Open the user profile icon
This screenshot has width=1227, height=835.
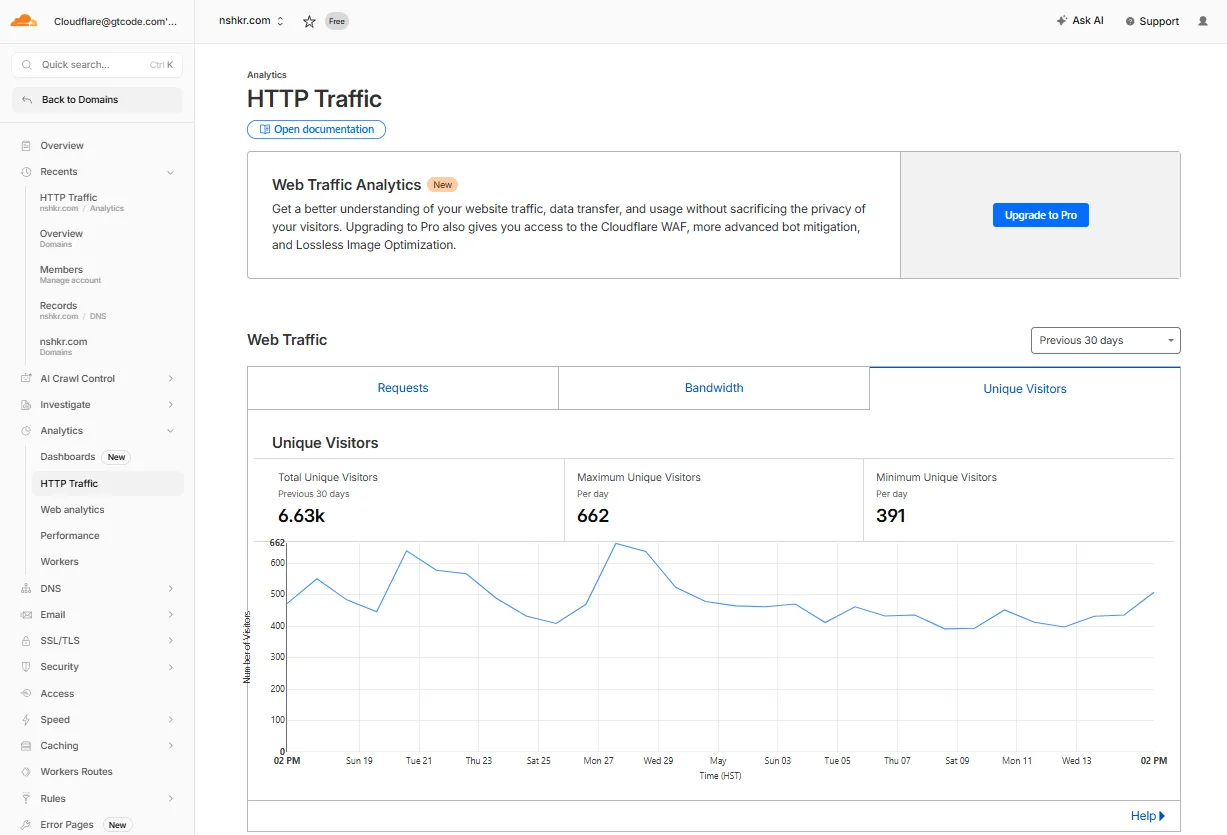1203,21
